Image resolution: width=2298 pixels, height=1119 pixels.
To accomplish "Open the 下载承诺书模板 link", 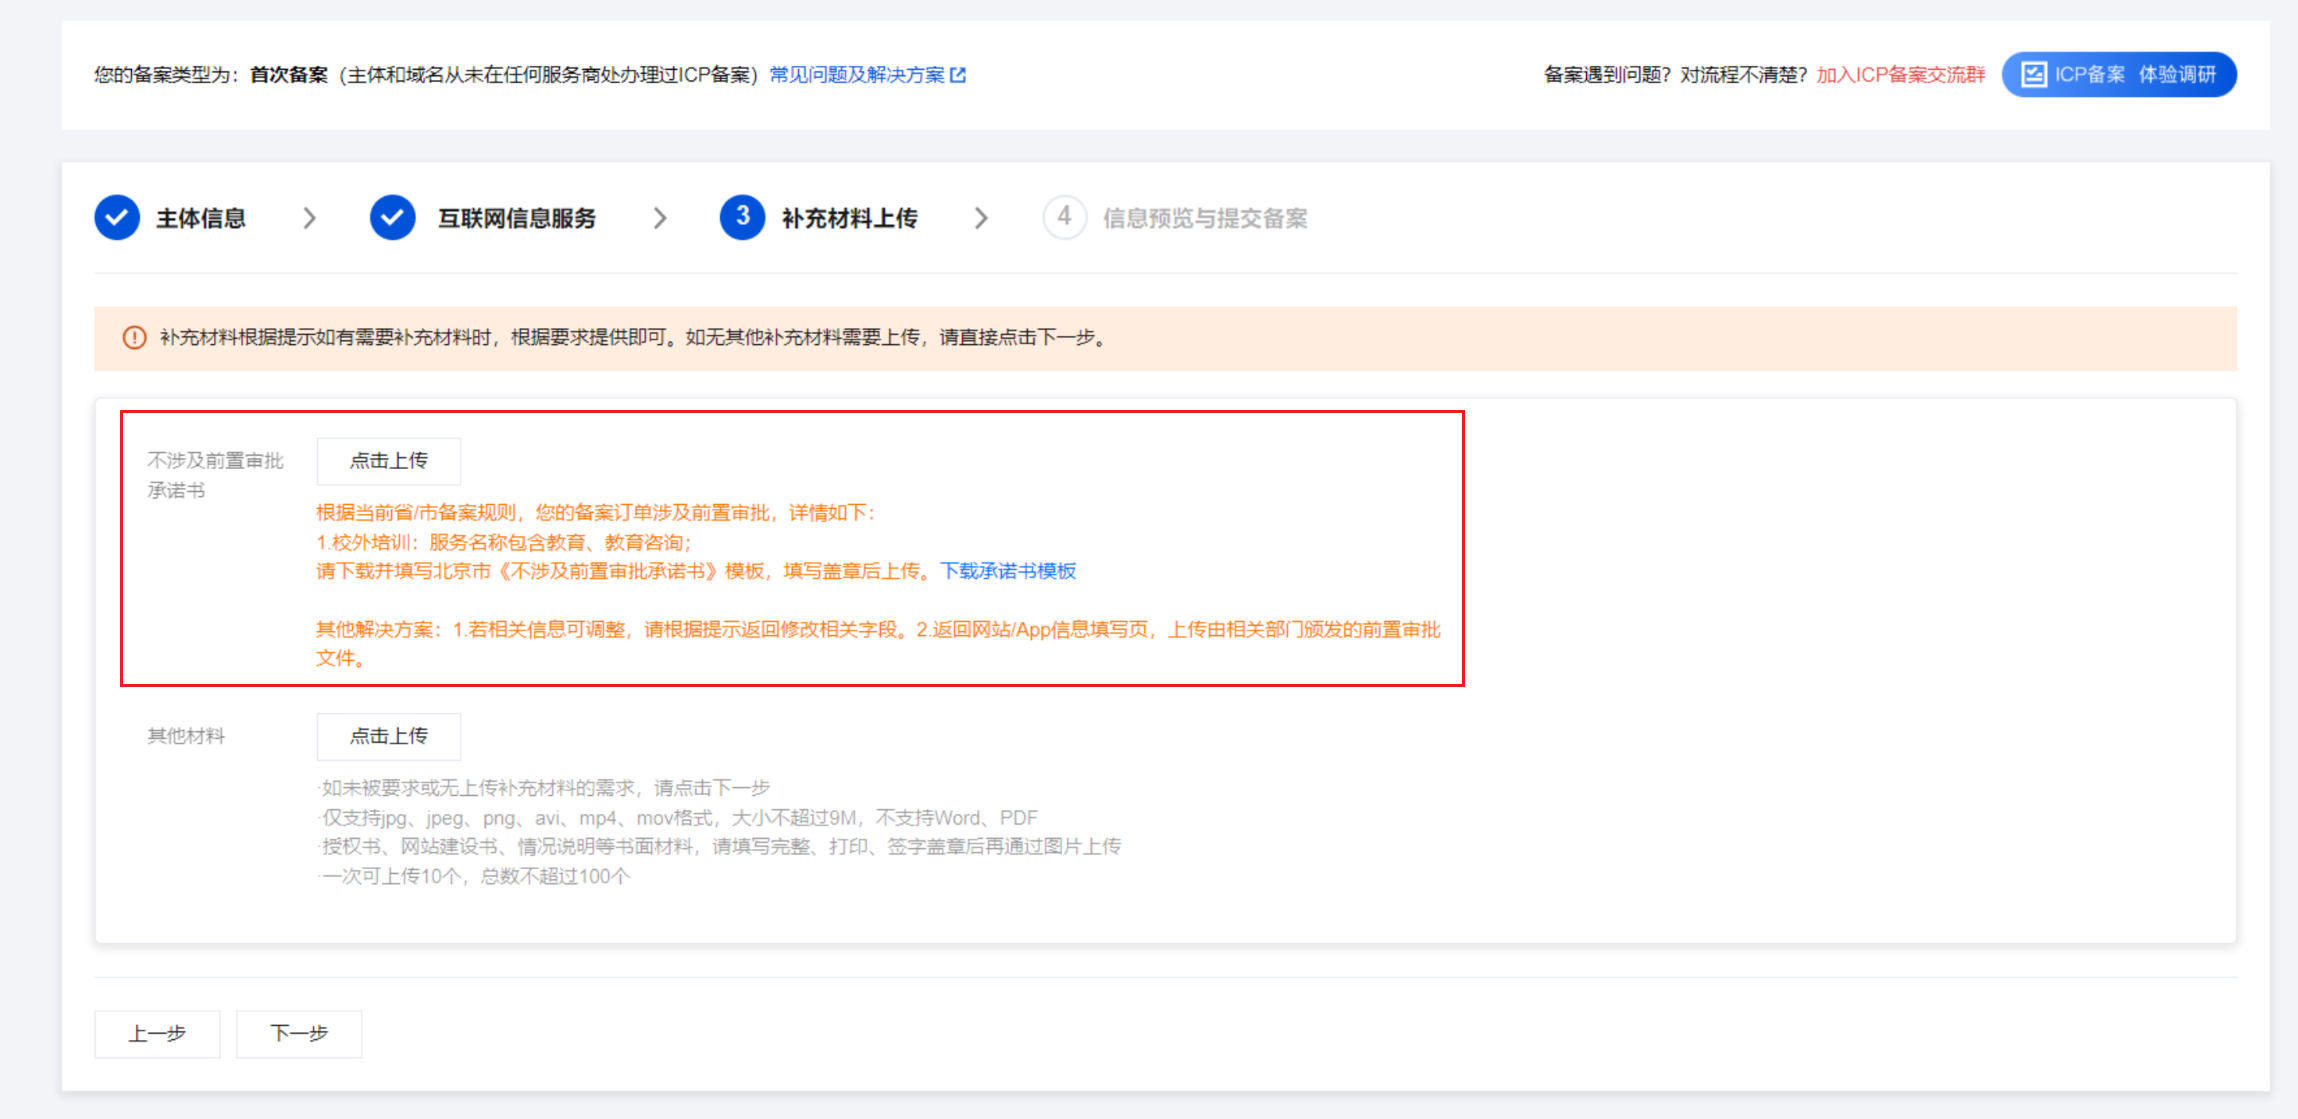I will [x=1007, y=571].
